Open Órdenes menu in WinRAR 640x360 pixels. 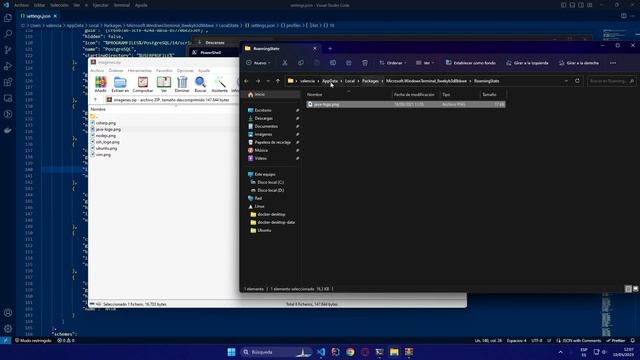click(116, 71)
